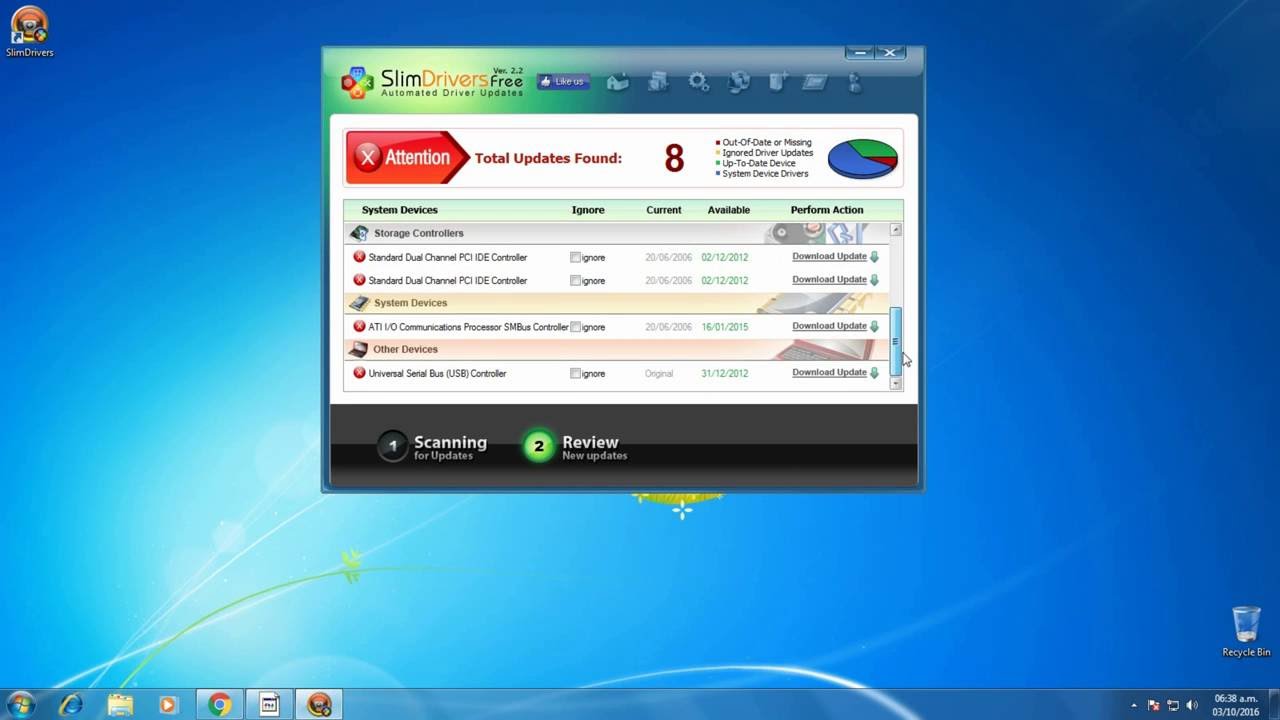Click red error icon beside USB Controller

pos(359,373)
